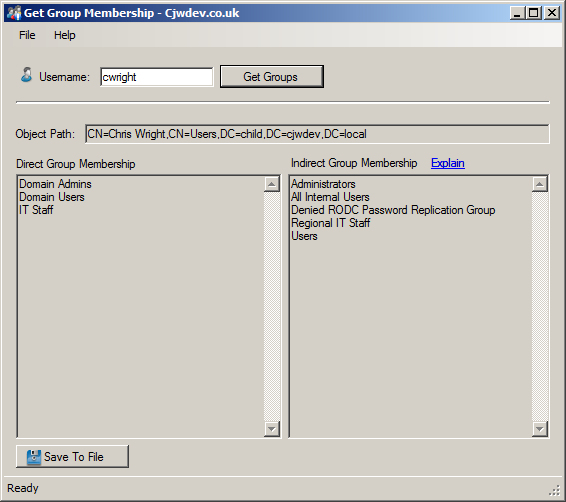566x502 pixels.
Task: Maximize the Get Group Membership window
Action: [x=534, y=13]
